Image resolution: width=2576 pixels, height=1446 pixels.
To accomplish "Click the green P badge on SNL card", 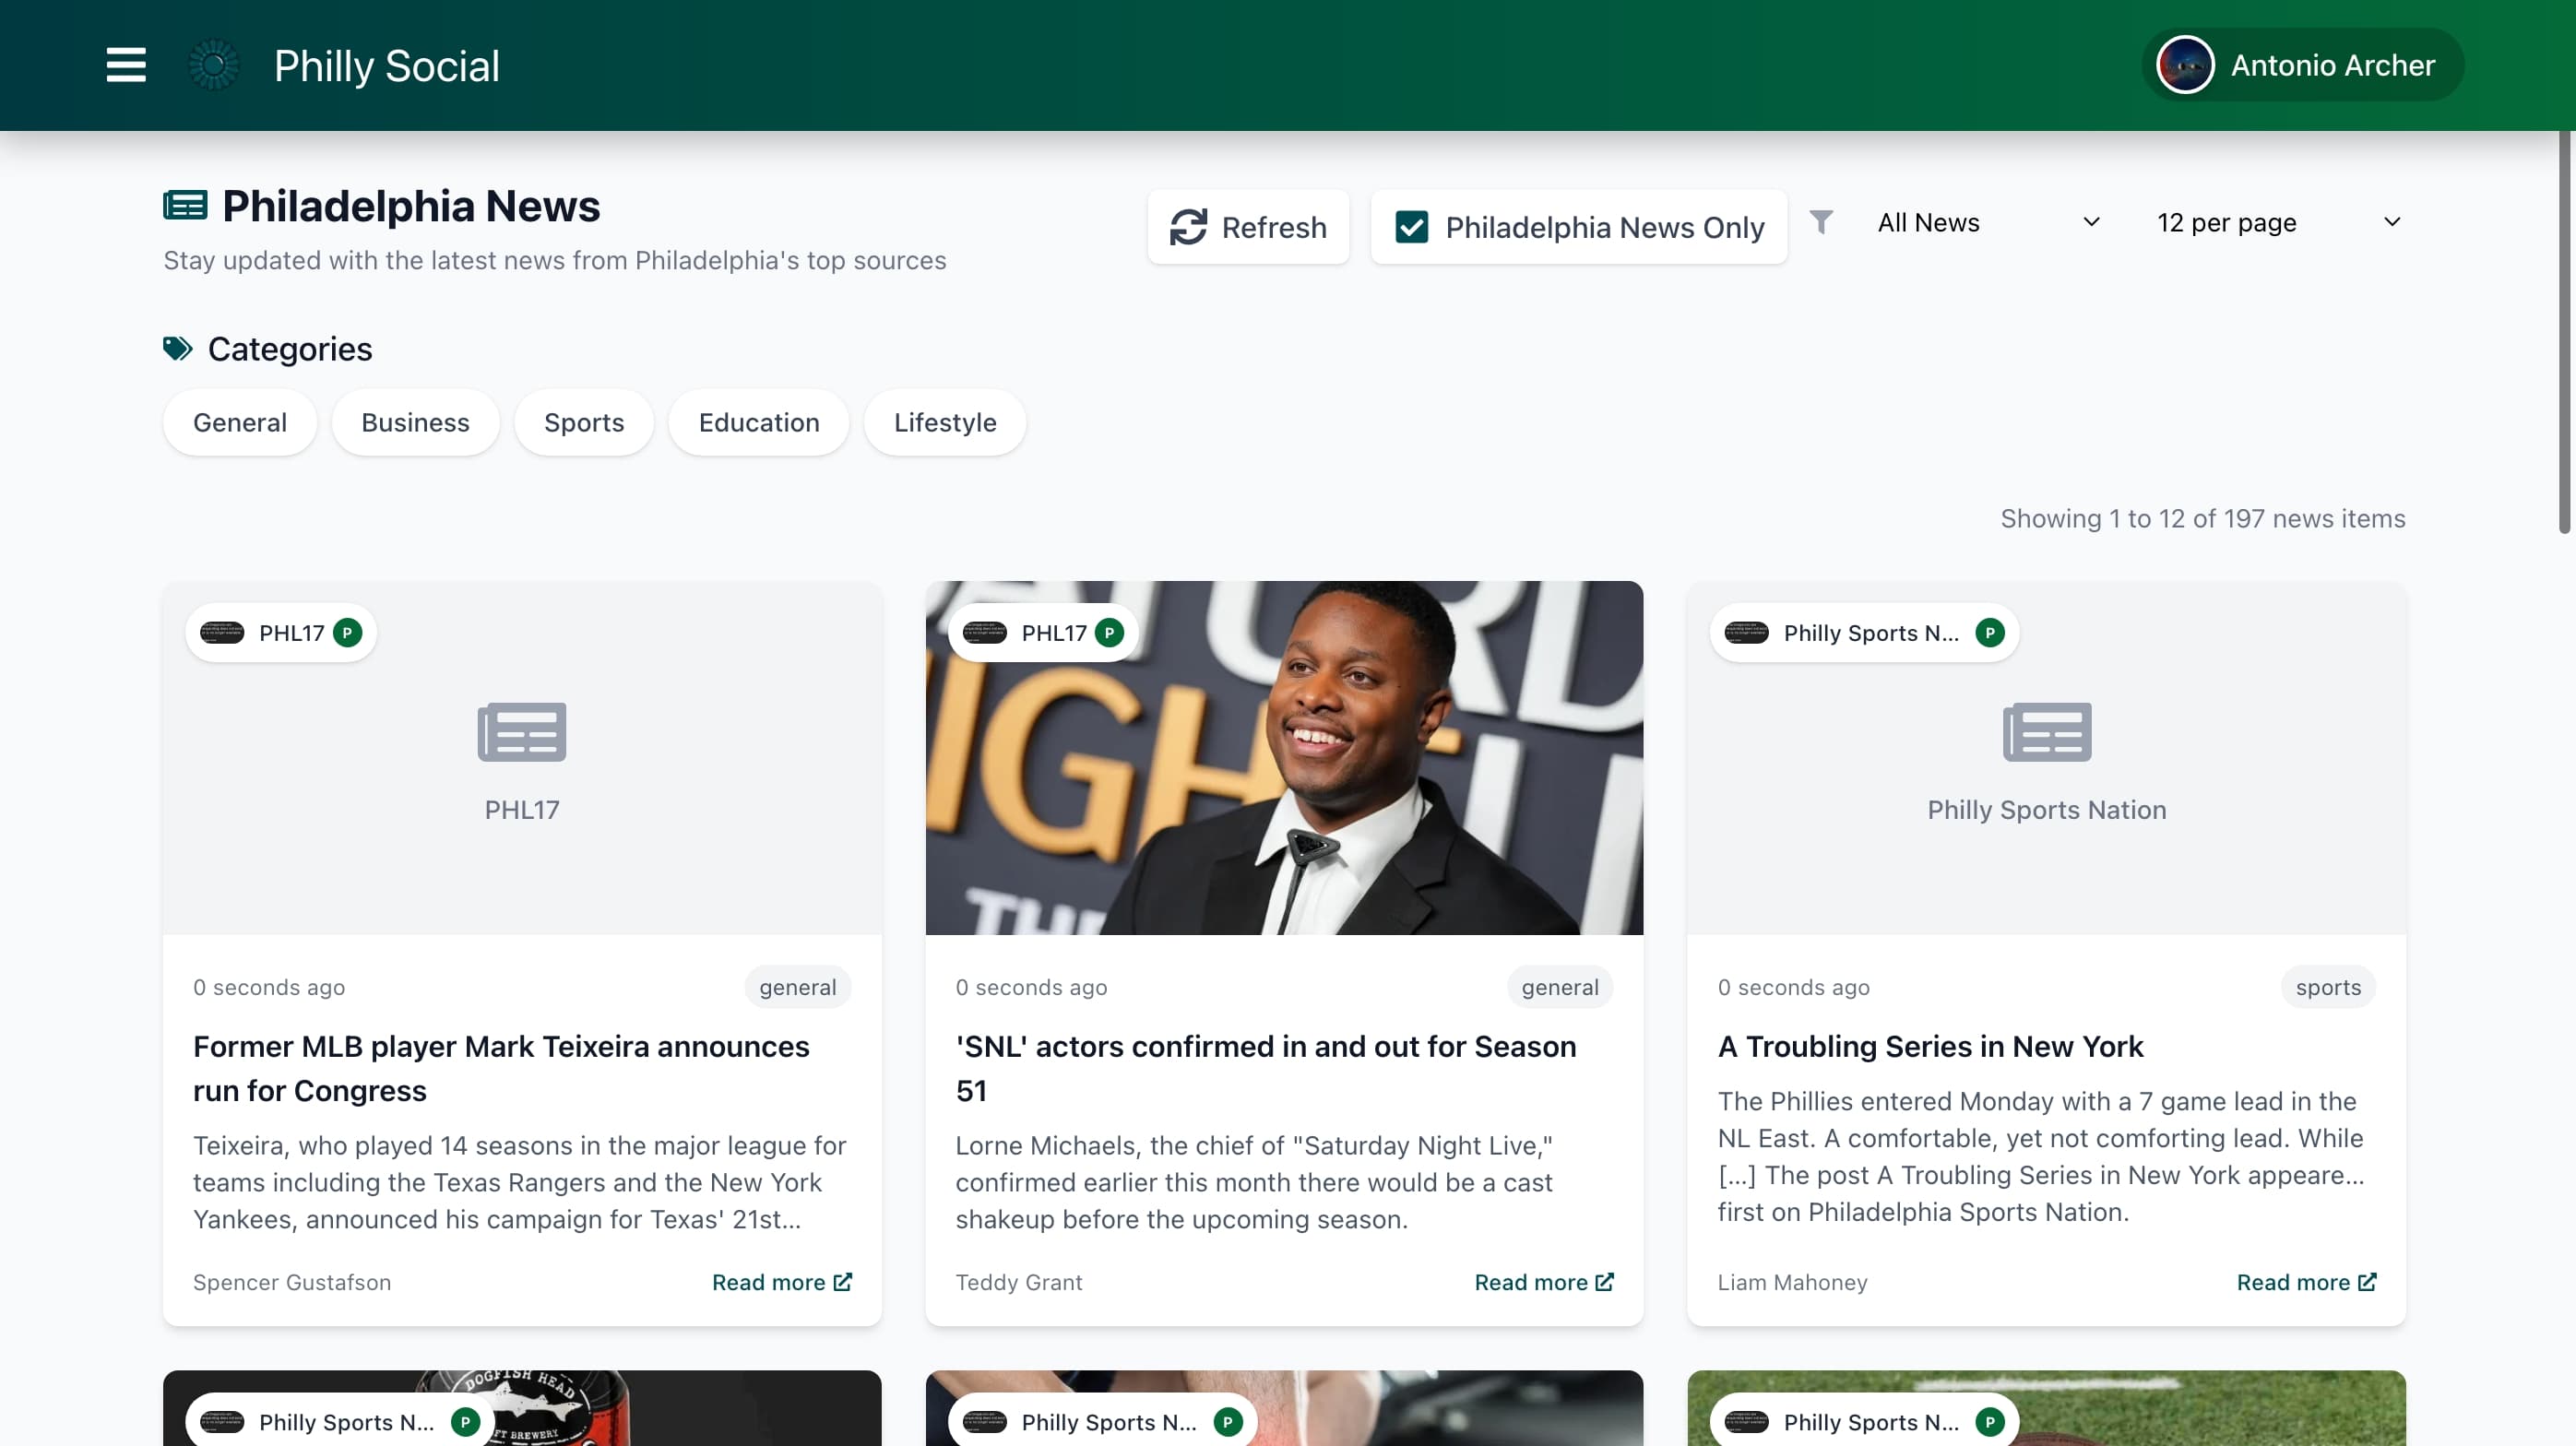I will pos(1109,633).
